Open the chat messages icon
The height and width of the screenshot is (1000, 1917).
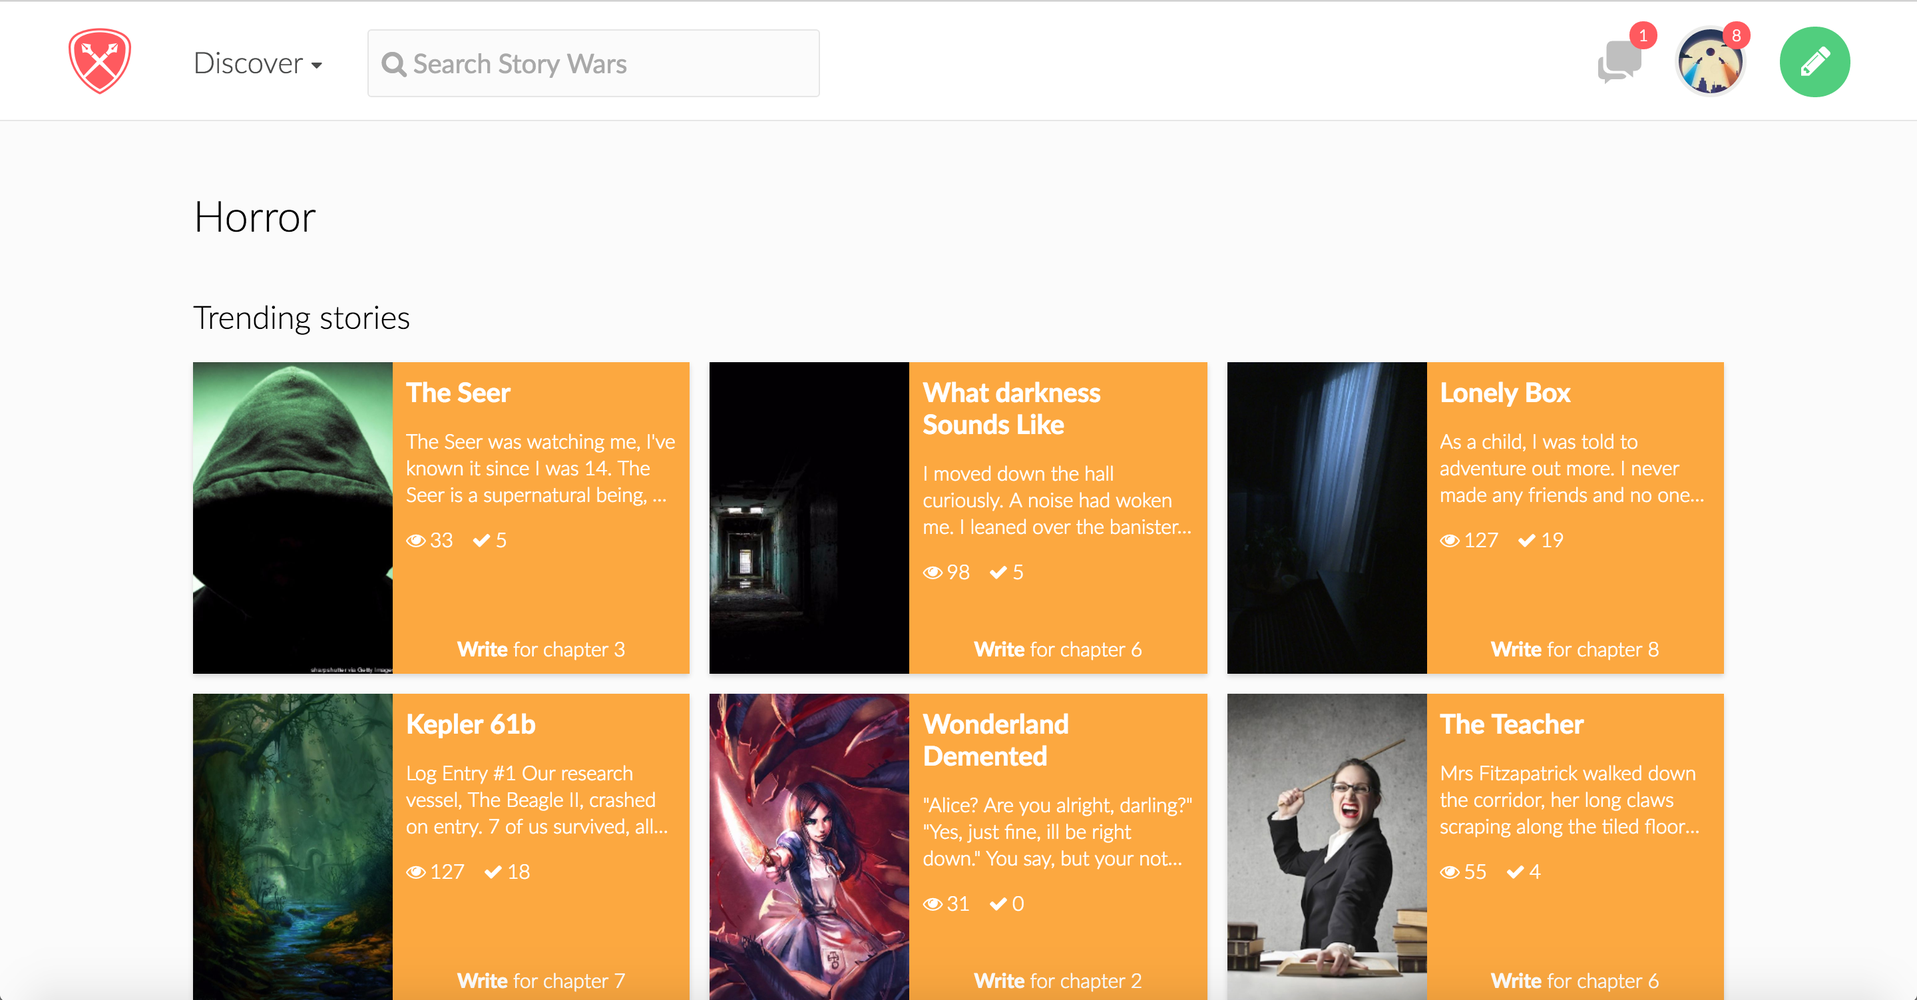point(1618,62)
